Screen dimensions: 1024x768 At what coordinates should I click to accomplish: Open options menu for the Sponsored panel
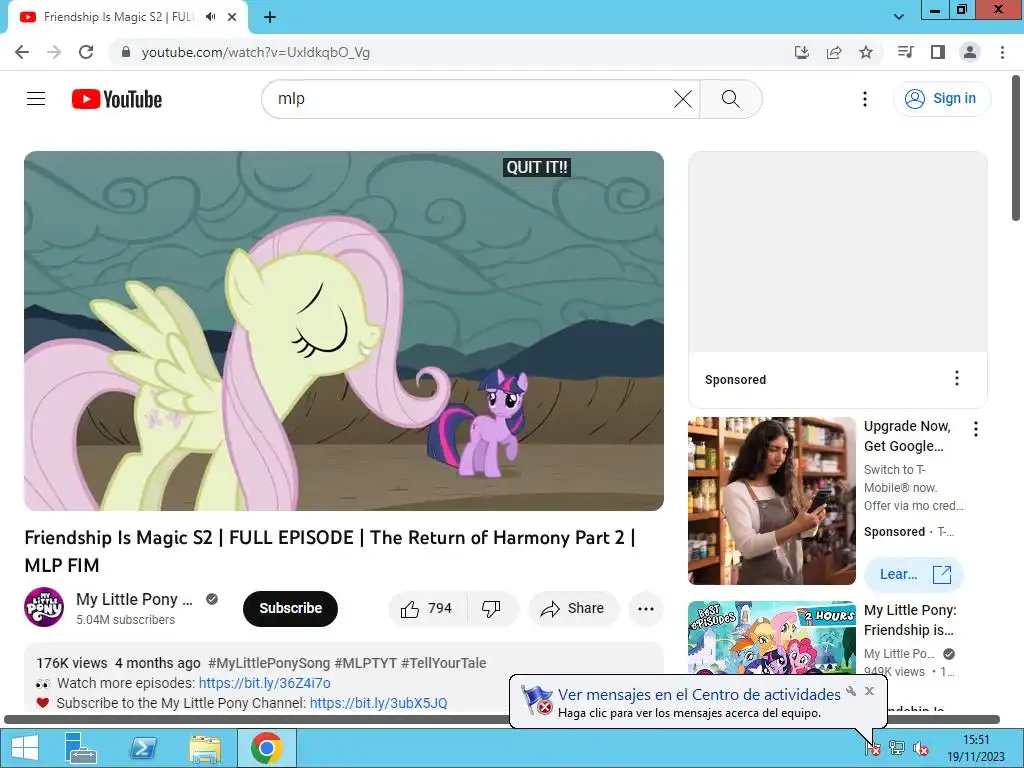coord(957,378)
